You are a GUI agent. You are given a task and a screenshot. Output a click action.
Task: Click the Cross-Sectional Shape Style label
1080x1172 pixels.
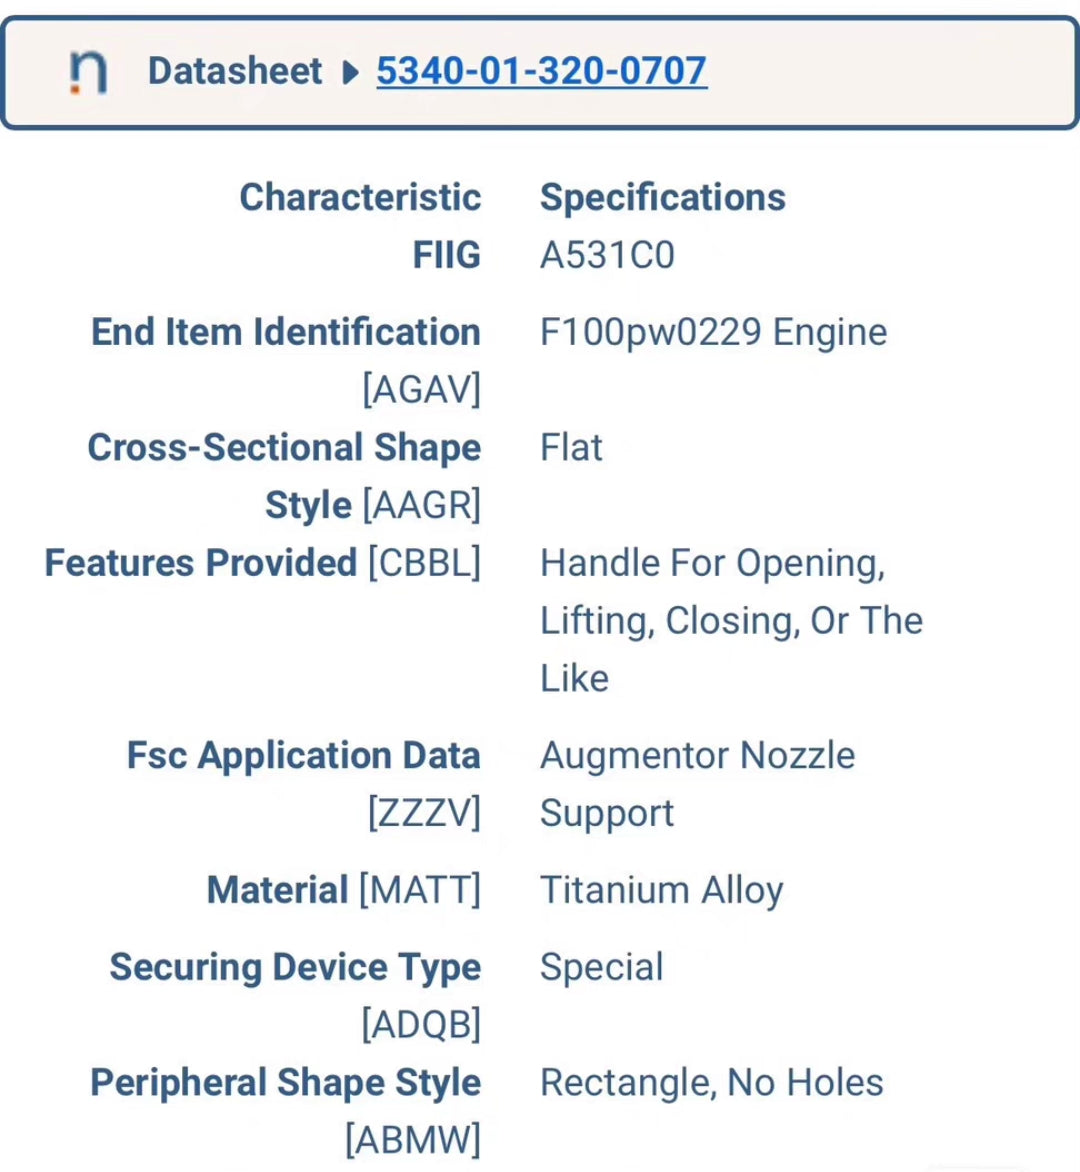click(x=284, y=448)
